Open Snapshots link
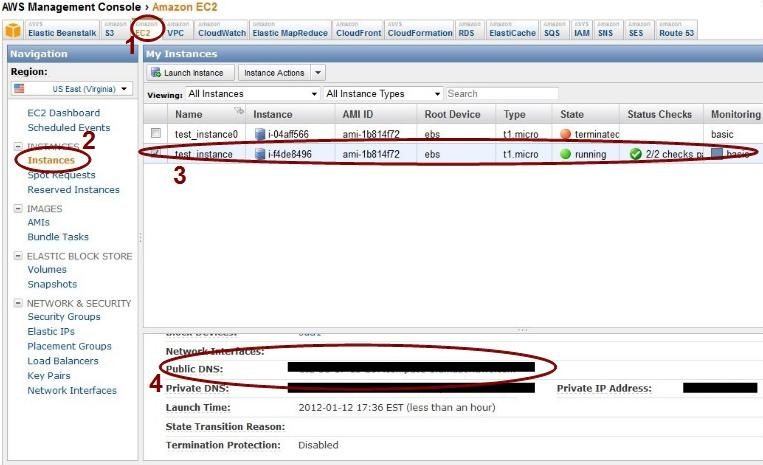The height and width of the screenshot is (465, 763). pos(52,284)
